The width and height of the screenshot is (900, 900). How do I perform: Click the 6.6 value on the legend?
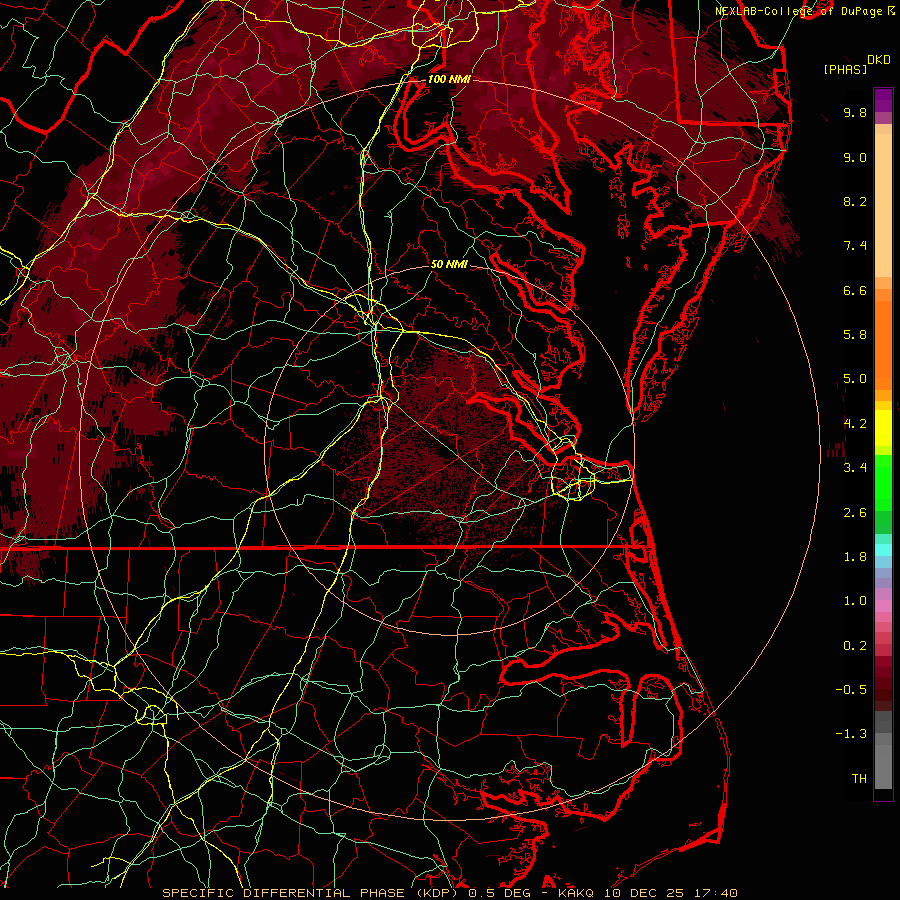855,290
